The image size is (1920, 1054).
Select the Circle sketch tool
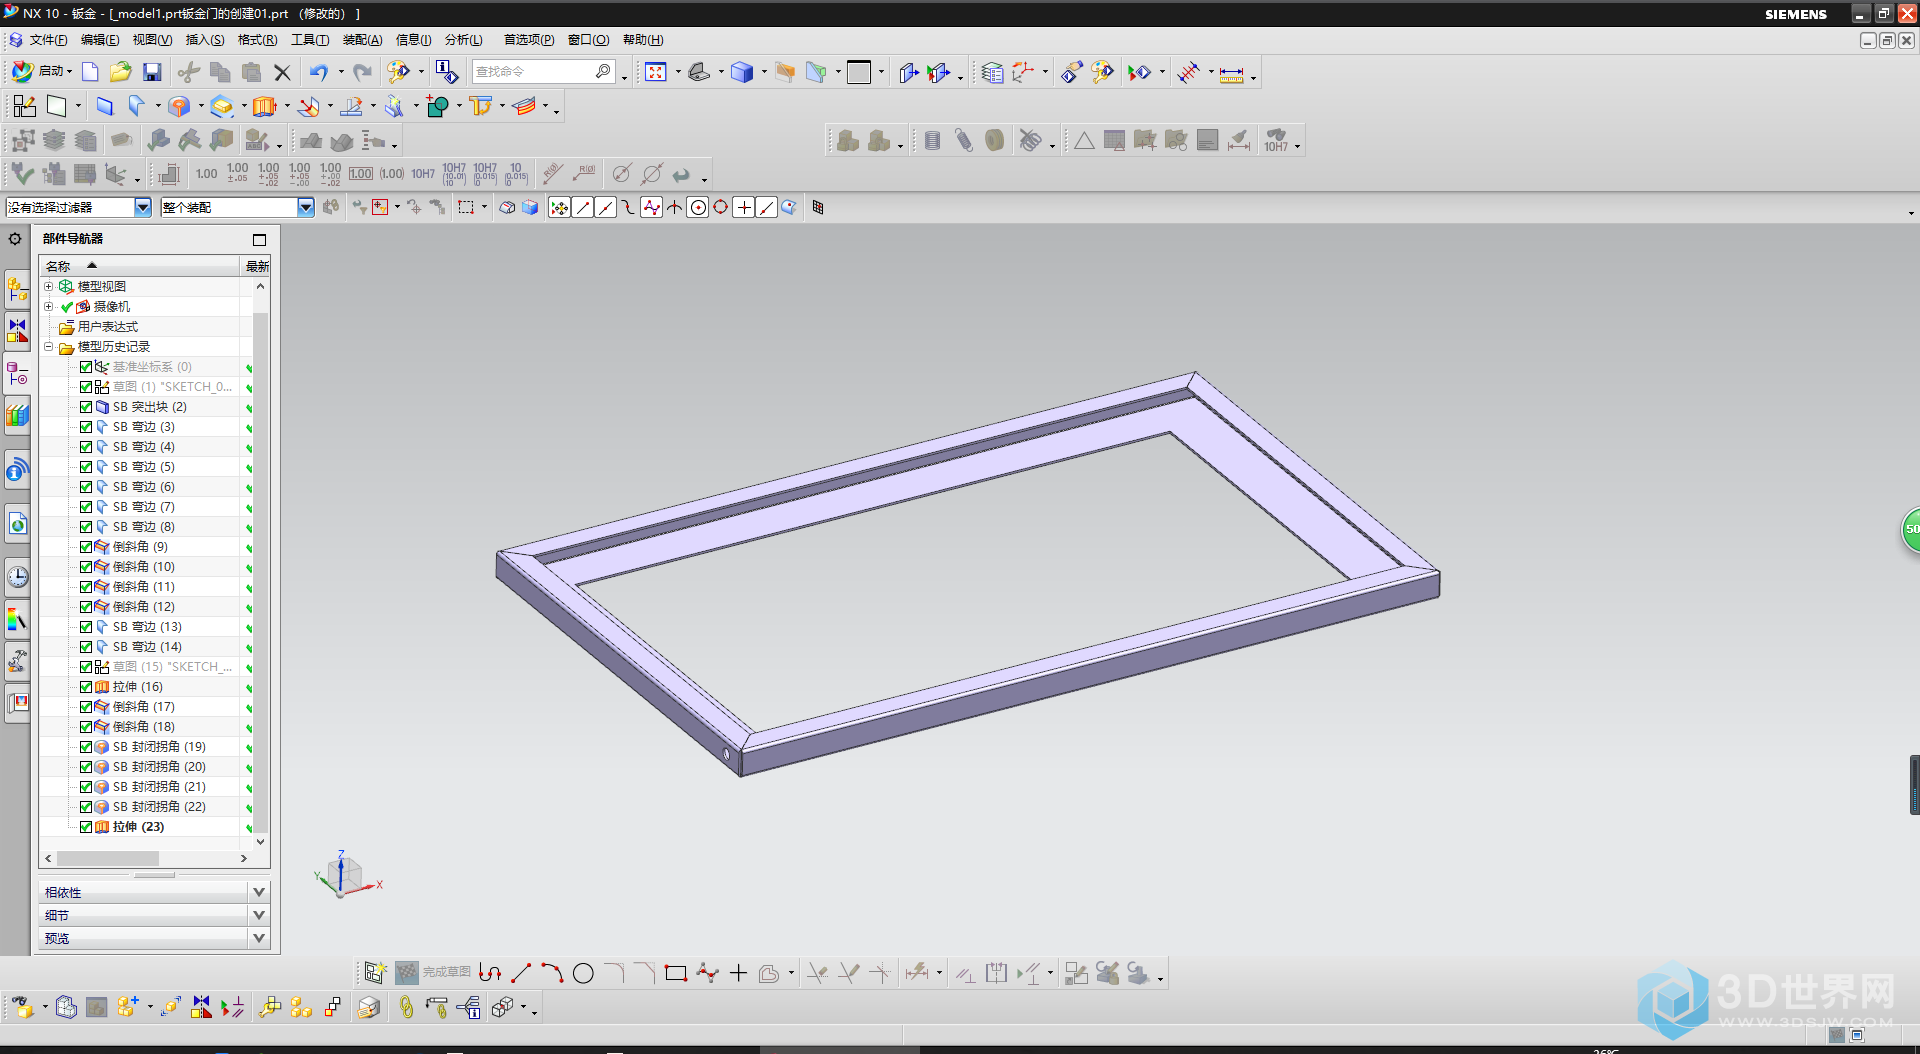[x=584, y=973]
